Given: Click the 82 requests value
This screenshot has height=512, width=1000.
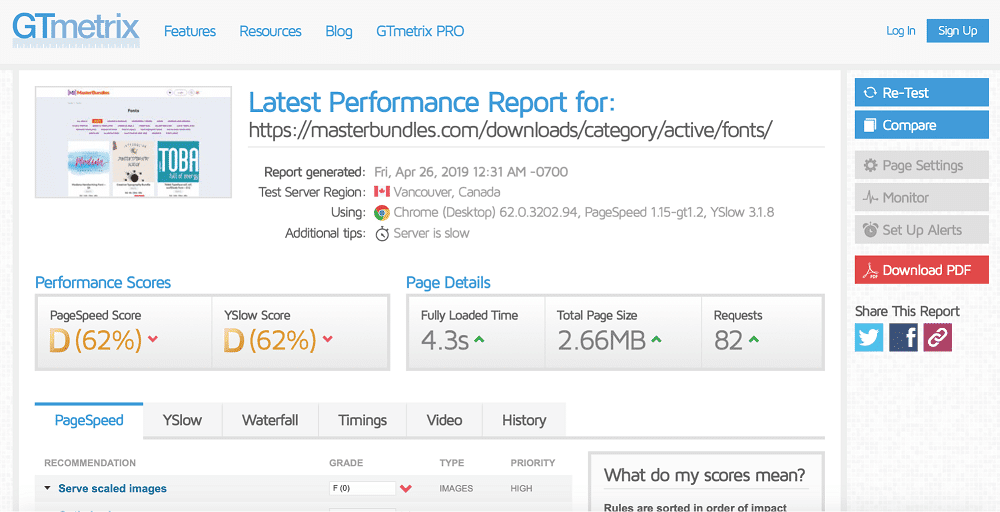Looking at the screenshot, I should [728, 341].
